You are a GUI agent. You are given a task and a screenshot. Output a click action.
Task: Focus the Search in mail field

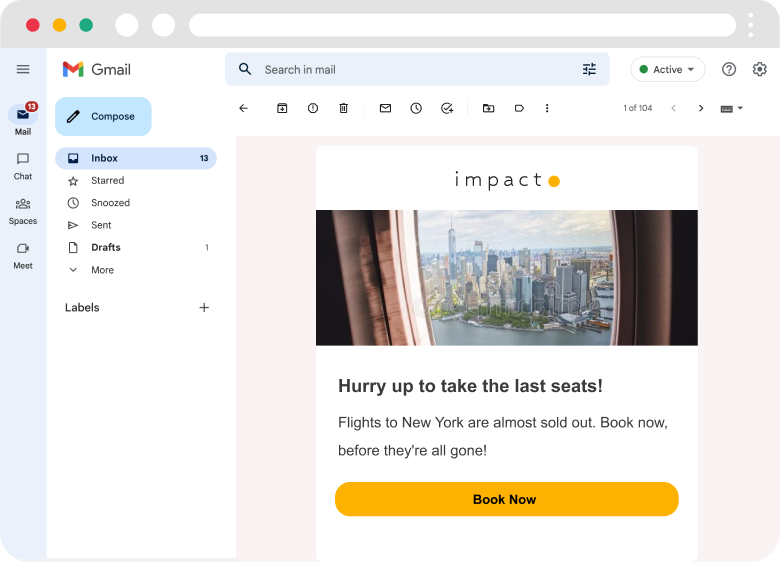[417, 69]
